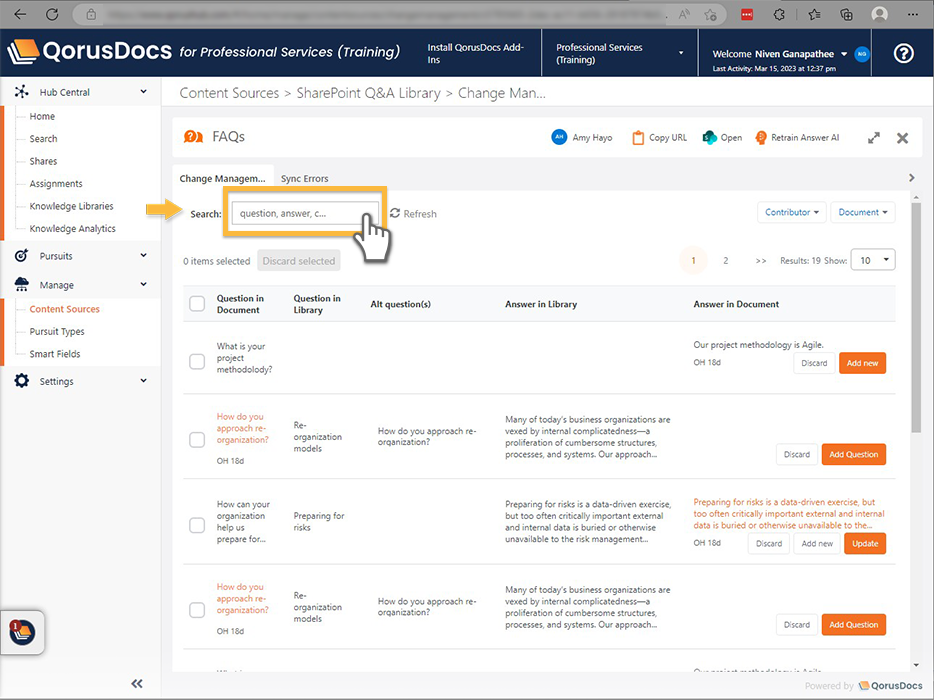Click the Content Sources breadcrumb link
Image resolution: width=934 pixels, height=700 pixels.
pyautogui.click(x=229, y=93)
